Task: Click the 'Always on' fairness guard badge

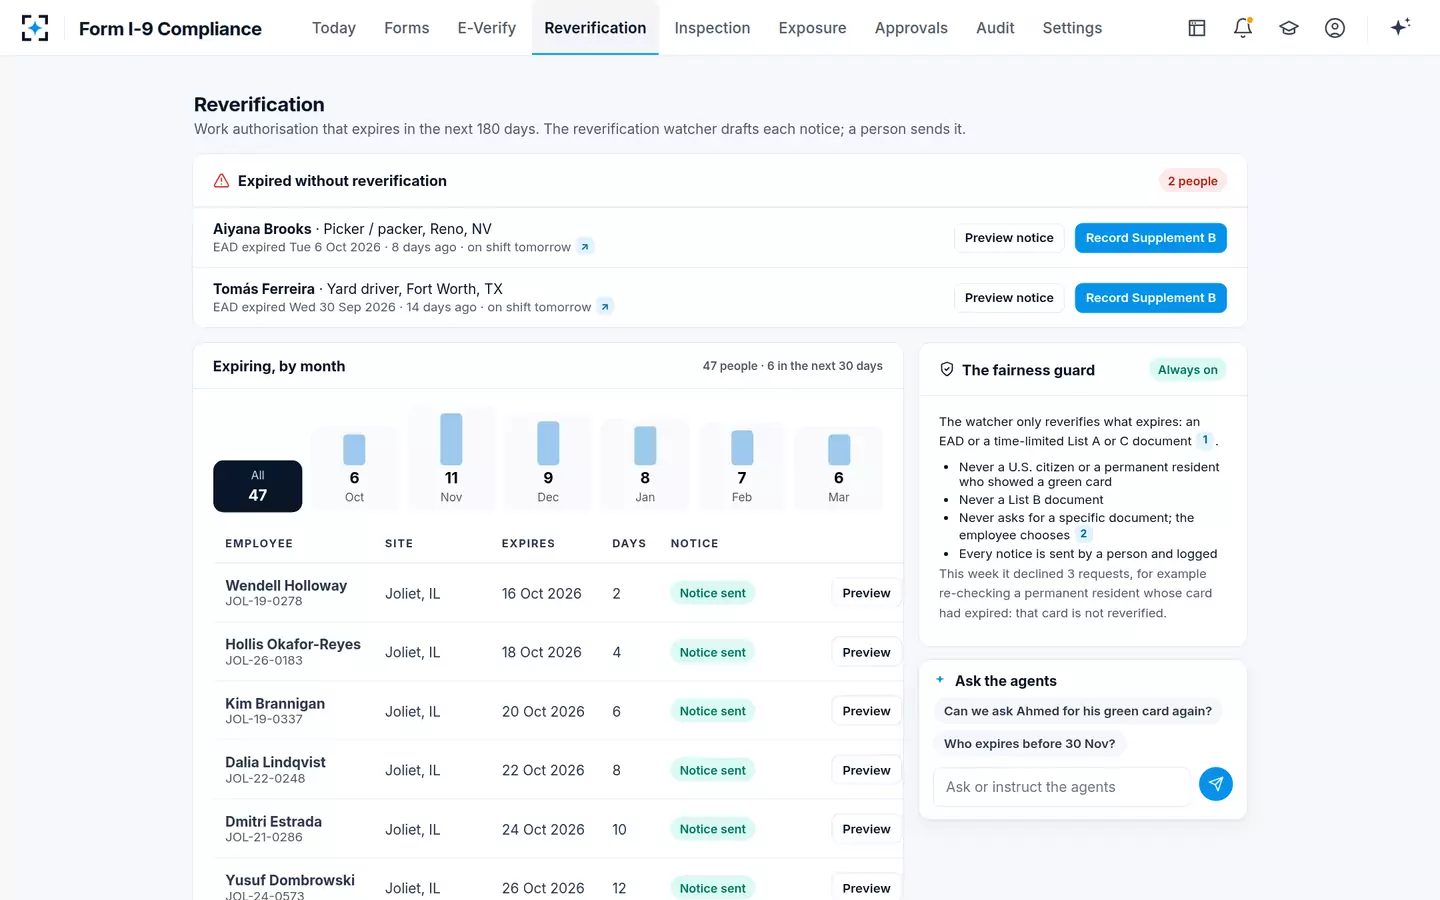Action: [x=1188, y=370]
